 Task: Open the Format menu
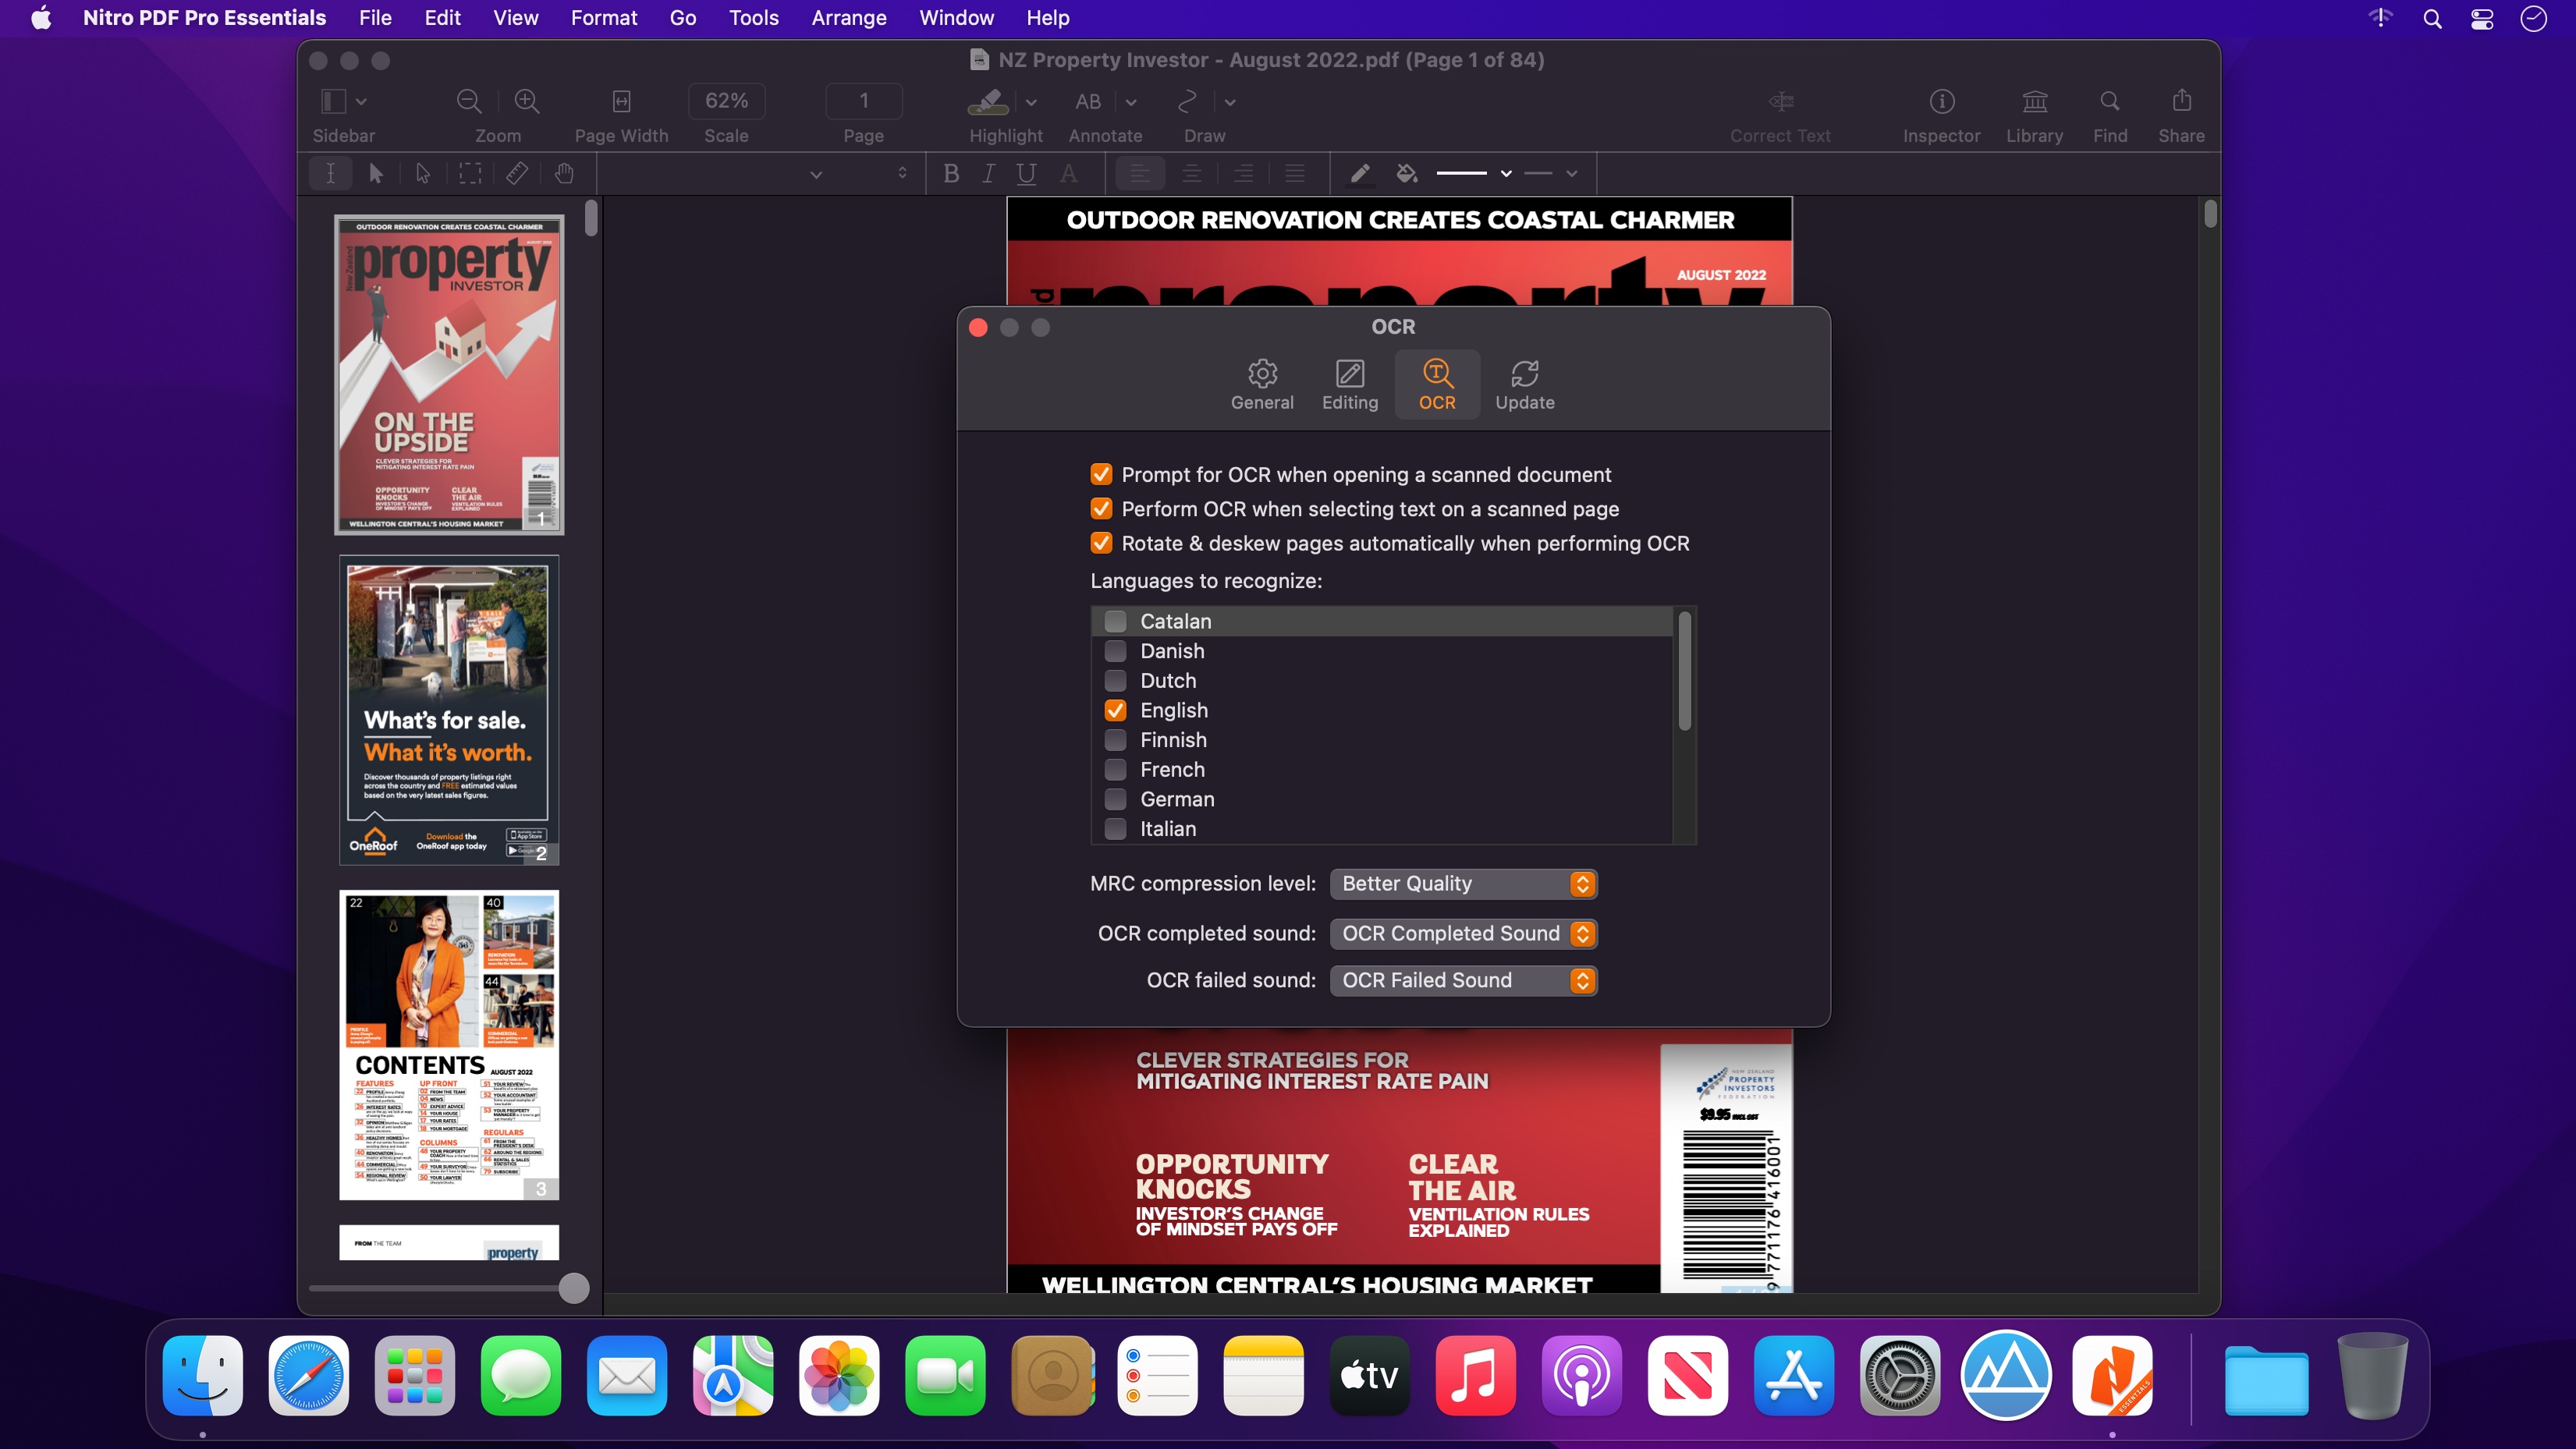603,18
